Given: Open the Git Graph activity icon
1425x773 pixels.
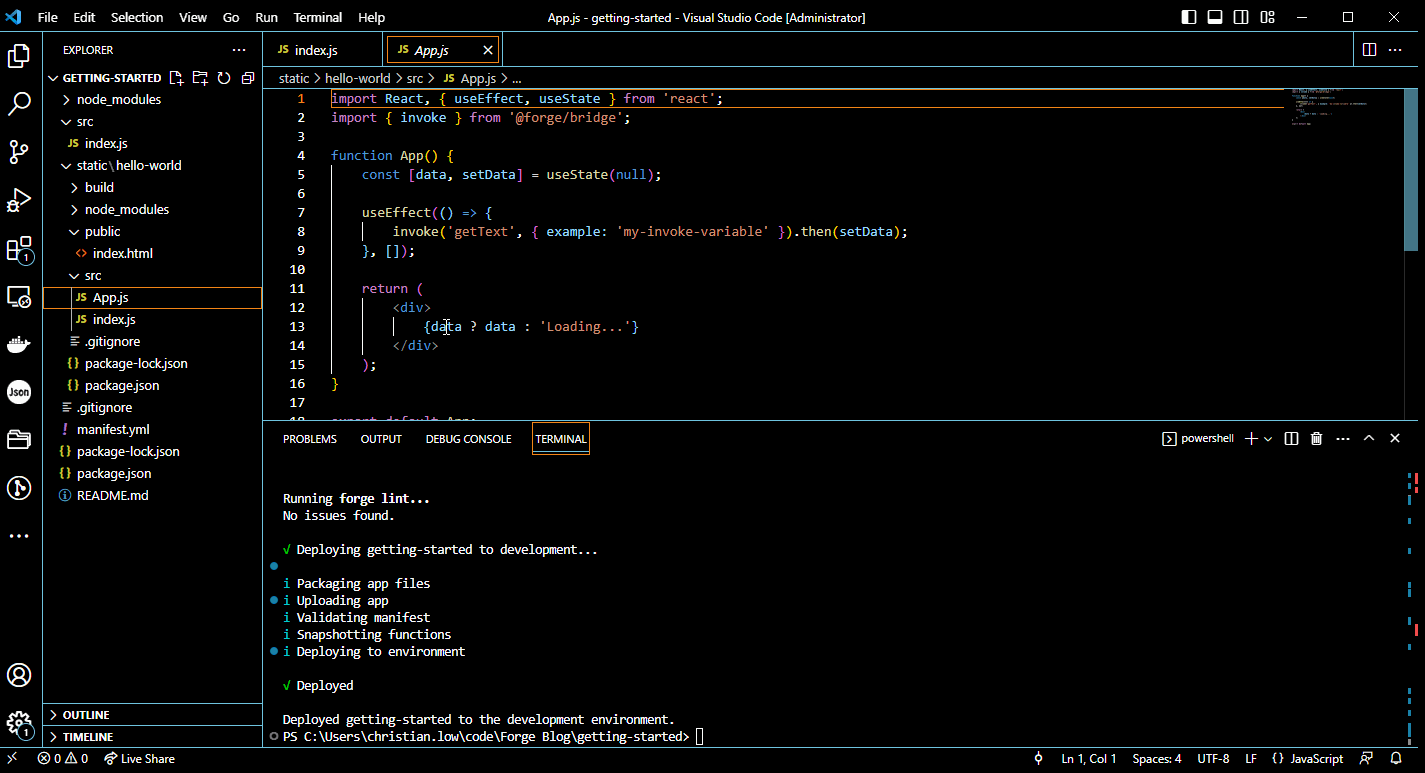Looking at the screenshot, I should tap(19, 488).
